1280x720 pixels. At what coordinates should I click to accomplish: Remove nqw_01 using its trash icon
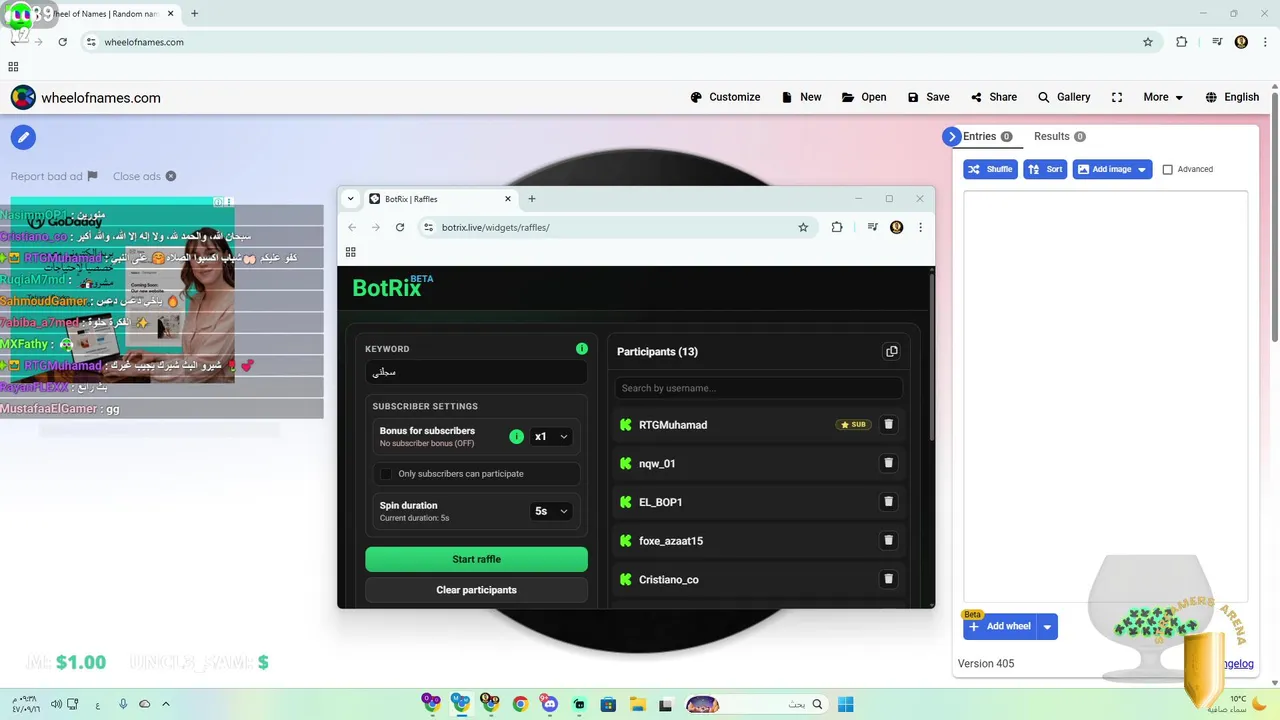888,463
